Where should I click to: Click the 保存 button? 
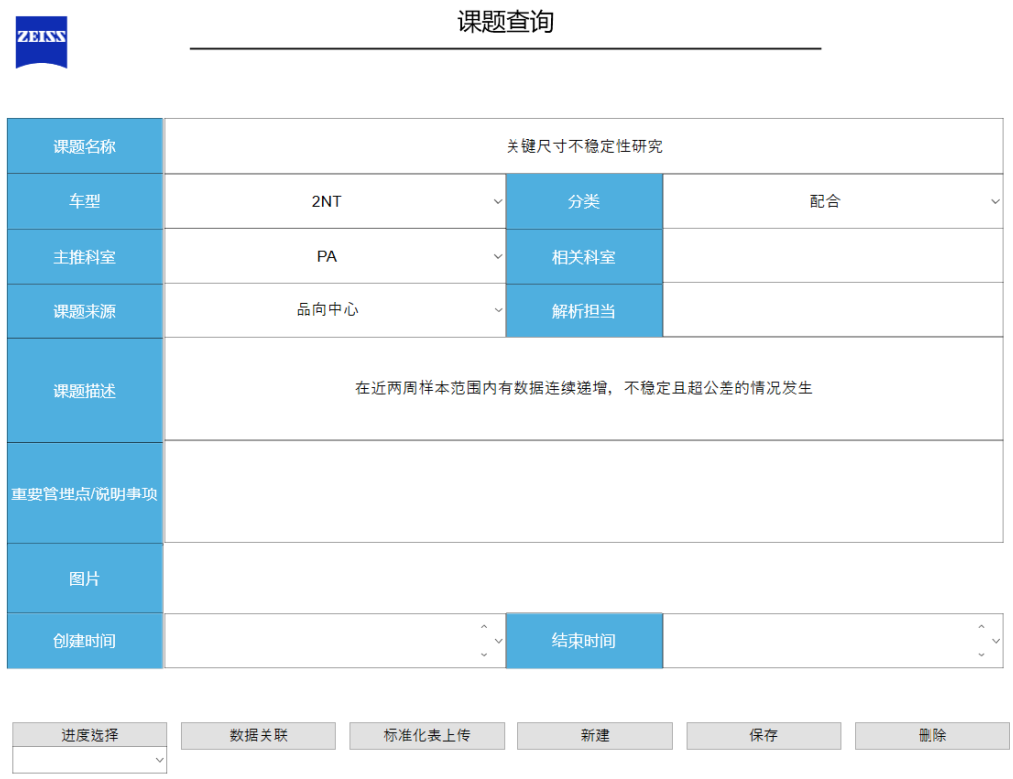764,736
